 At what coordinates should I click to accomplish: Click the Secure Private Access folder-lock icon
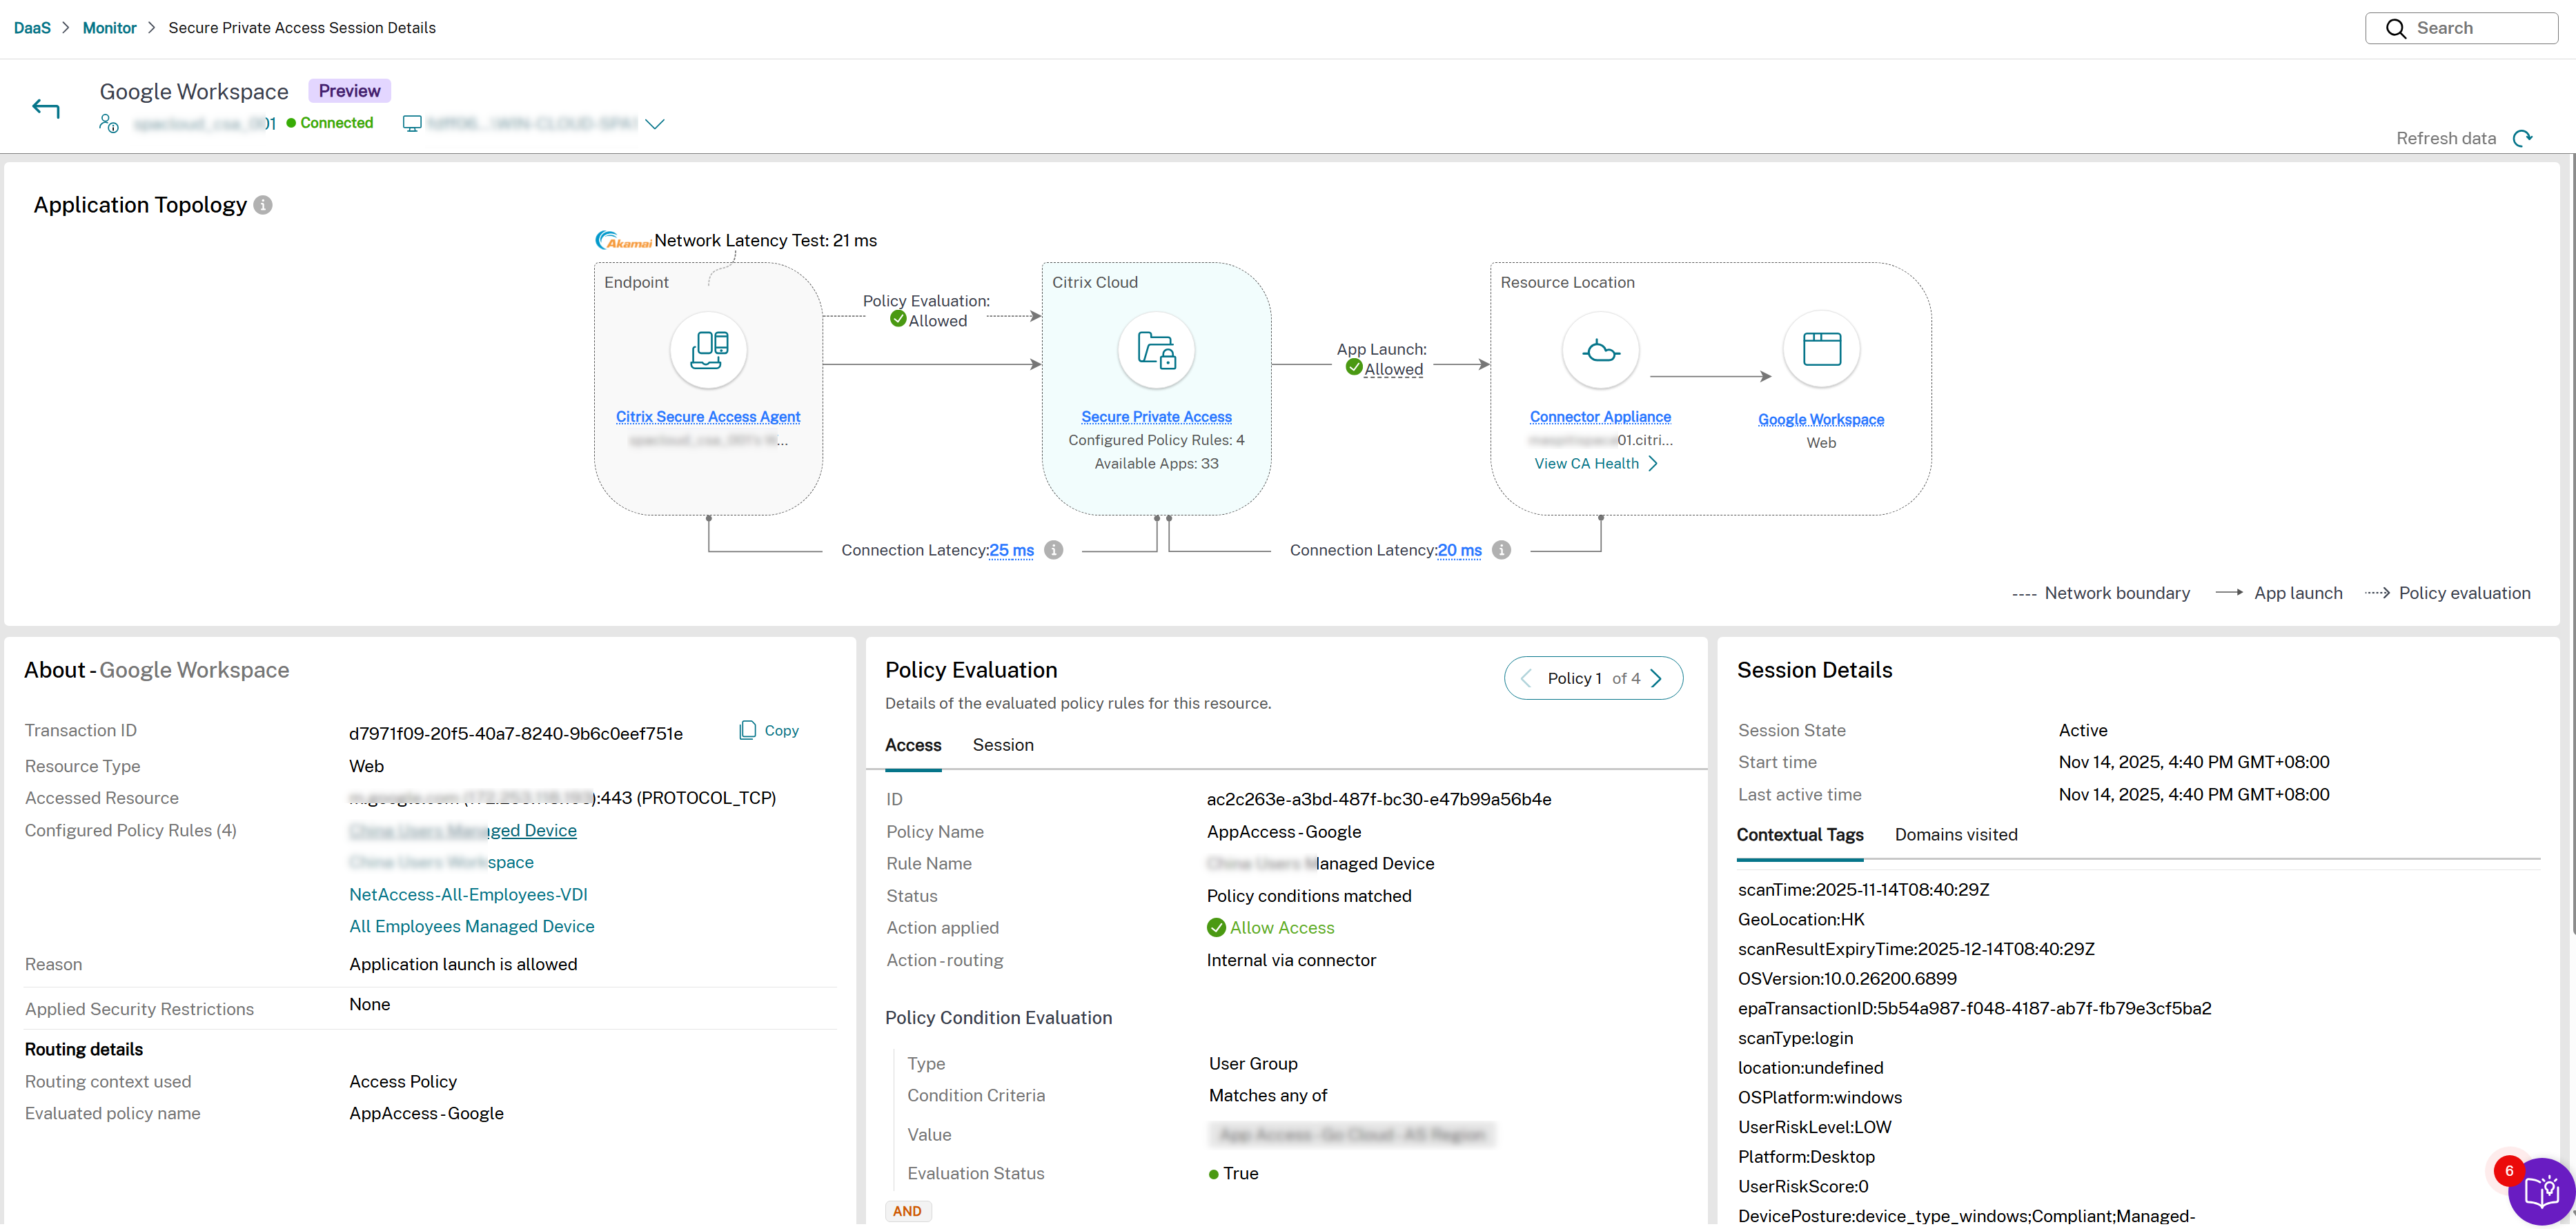1157,351
